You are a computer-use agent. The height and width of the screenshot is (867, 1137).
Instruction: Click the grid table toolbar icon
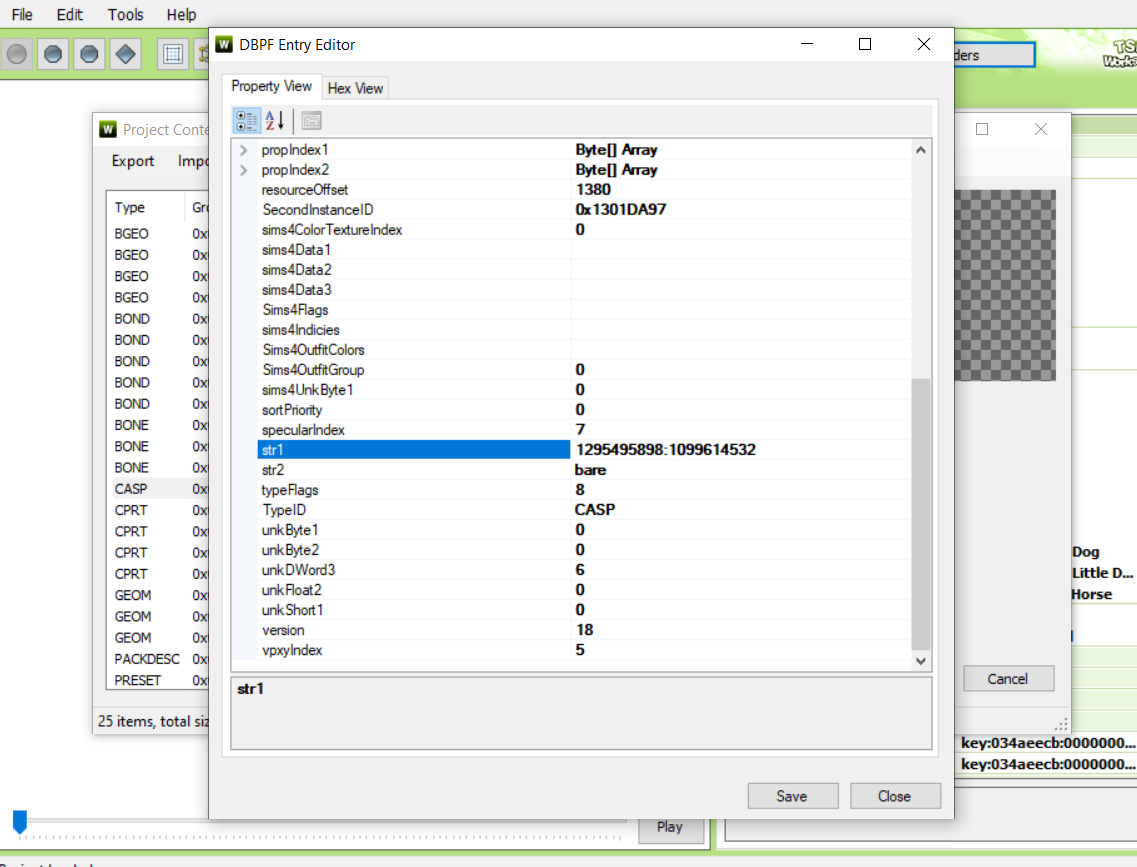click(x=173, y=54)
